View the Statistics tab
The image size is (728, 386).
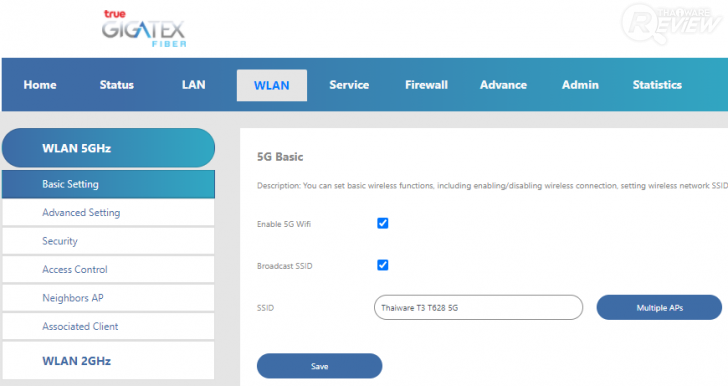pos(657,85)
